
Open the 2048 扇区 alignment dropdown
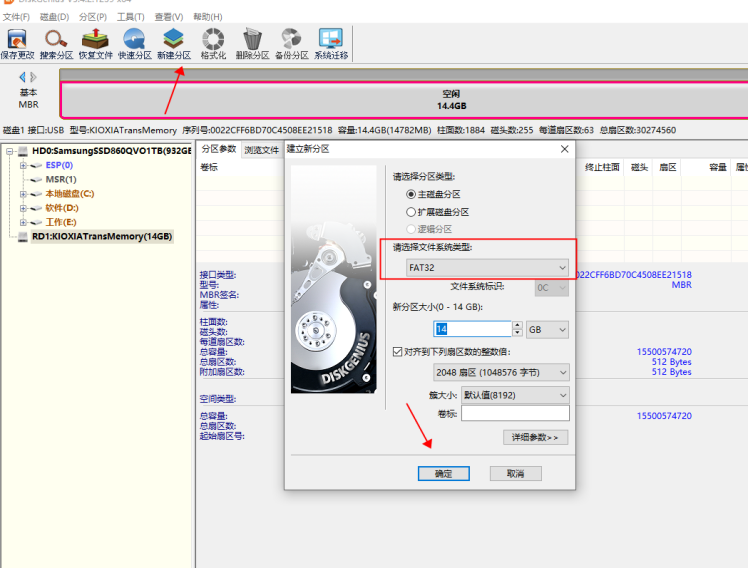(x=501, y=372)
